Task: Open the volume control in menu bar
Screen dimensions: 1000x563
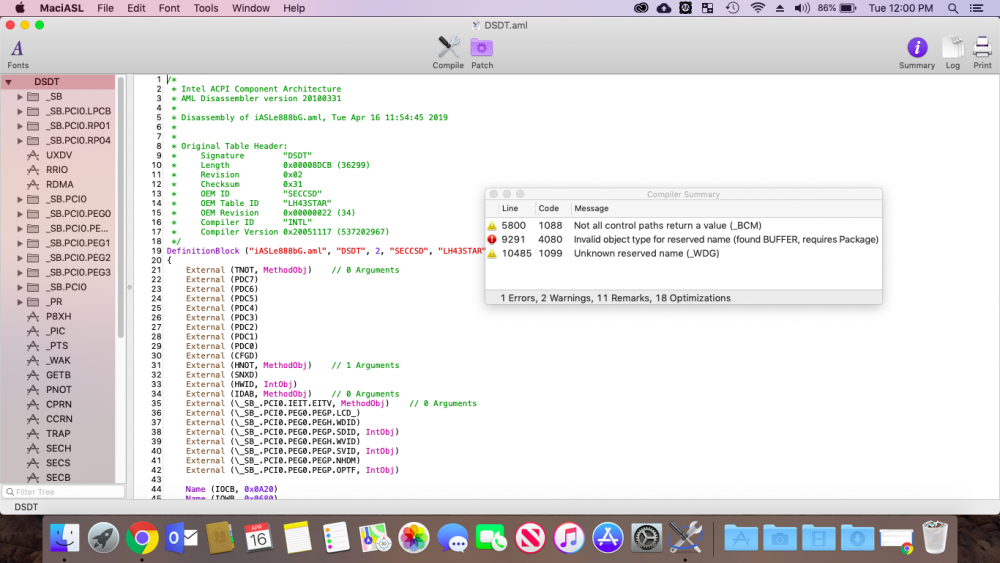Action: (x=802, y=8)
